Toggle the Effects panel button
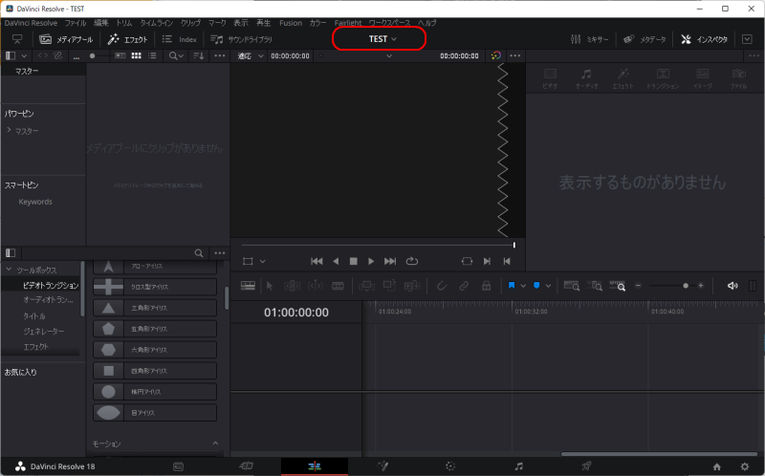 tap(128, 40)
